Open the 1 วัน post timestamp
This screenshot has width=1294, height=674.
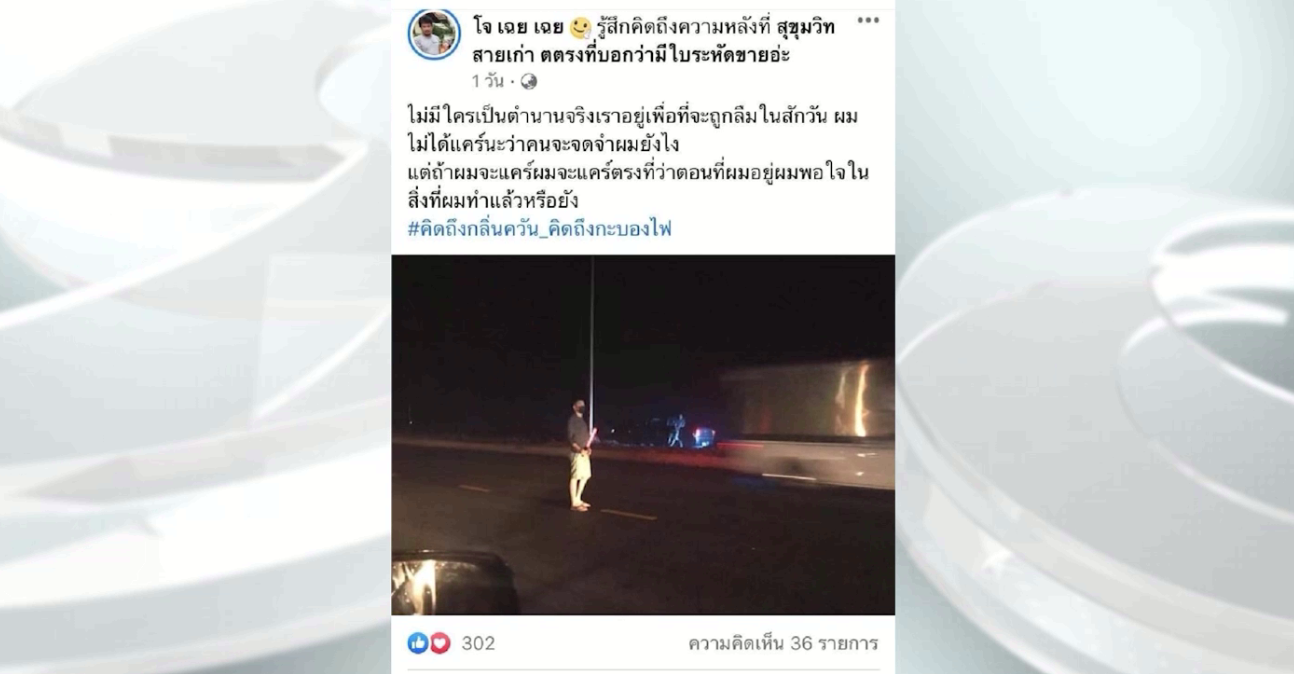coord(489,82)
